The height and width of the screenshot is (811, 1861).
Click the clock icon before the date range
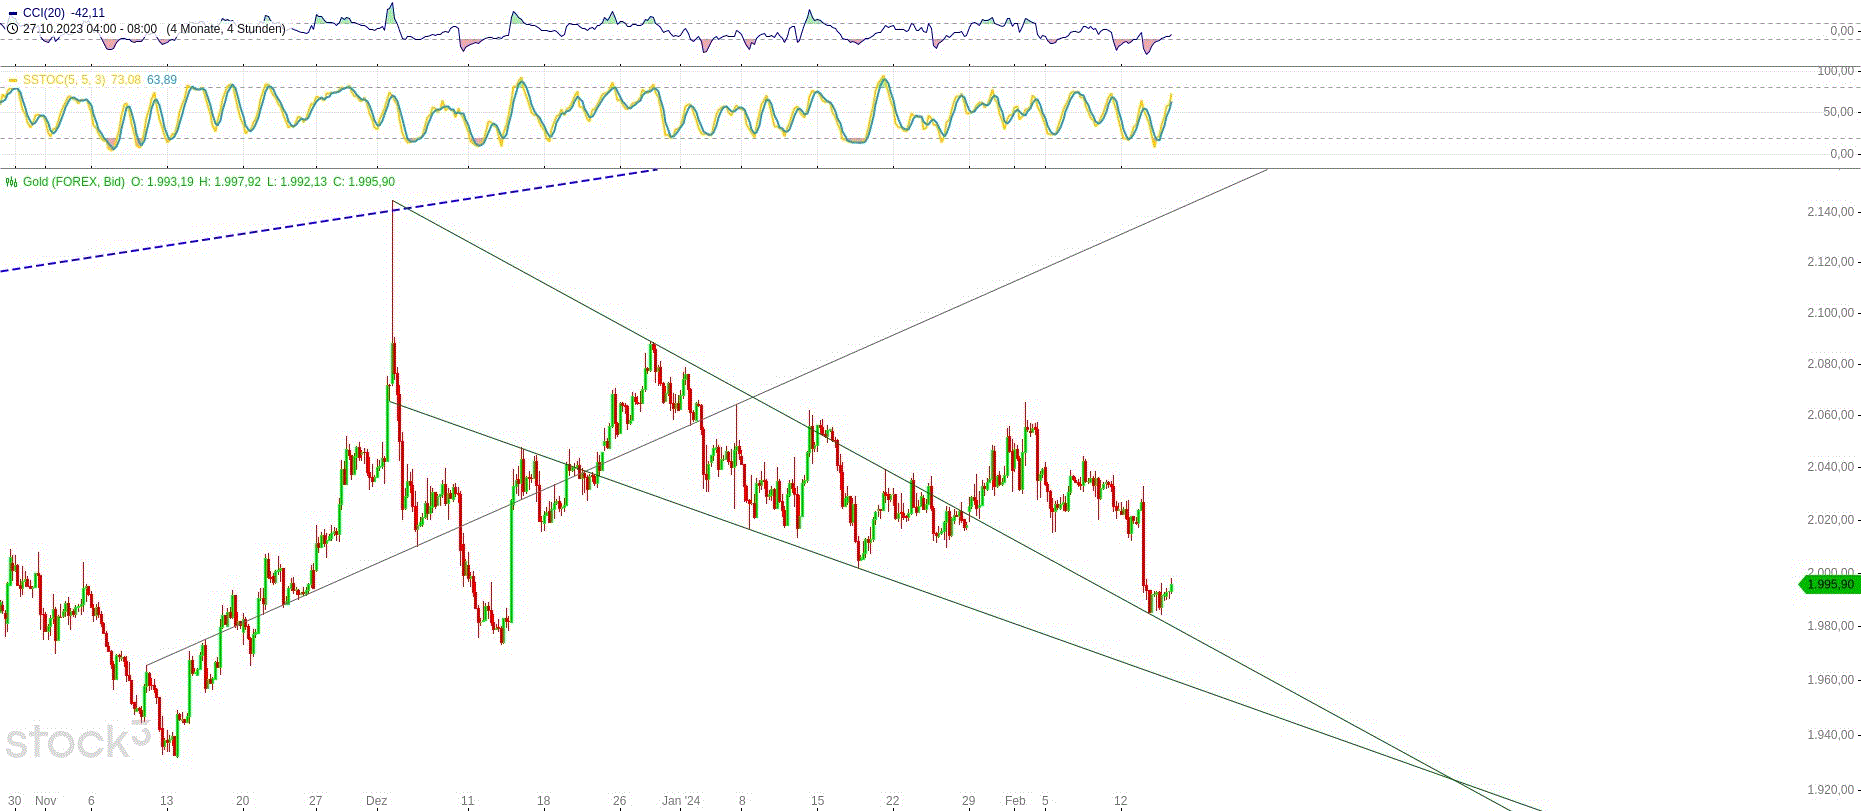12,29
